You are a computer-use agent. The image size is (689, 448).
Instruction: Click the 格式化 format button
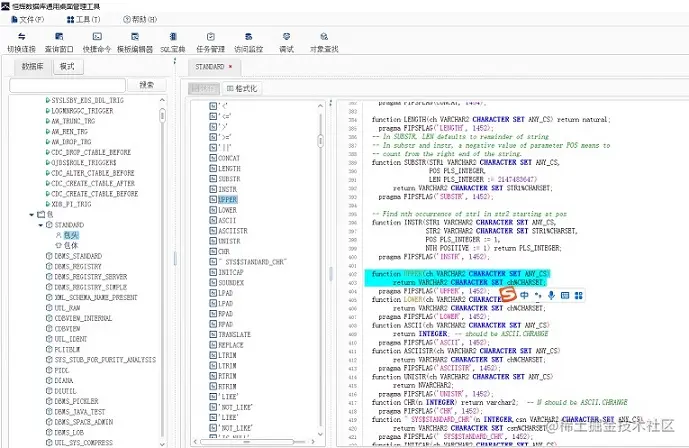point(241,88)
